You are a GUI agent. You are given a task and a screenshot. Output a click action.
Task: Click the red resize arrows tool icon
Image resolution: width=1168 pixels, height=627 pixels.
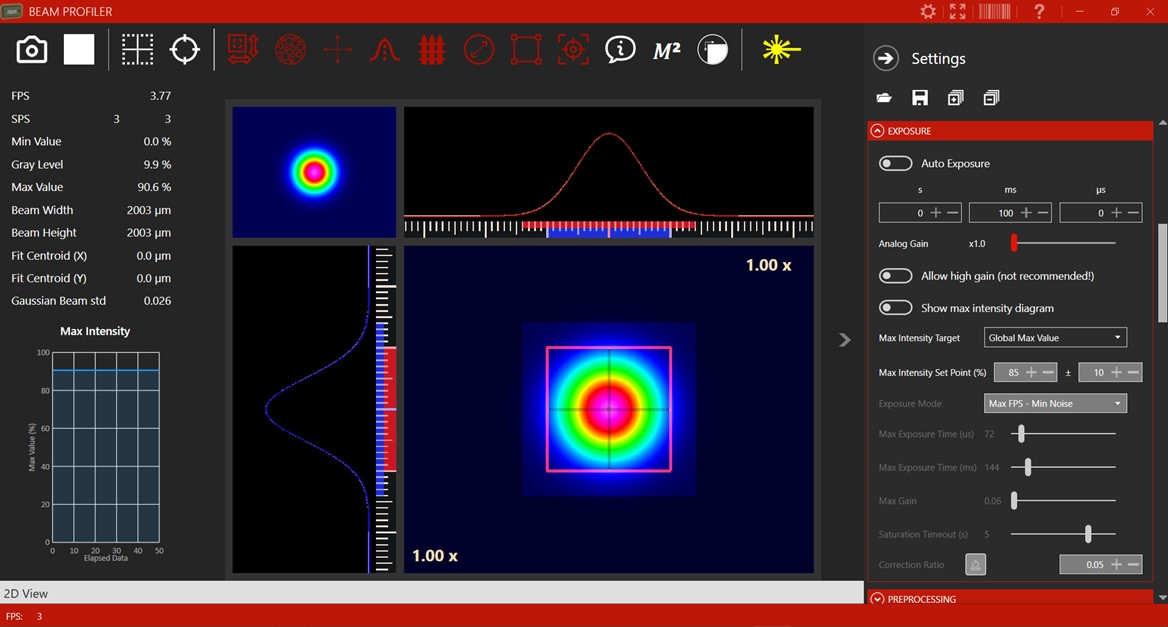click(243, 50)
